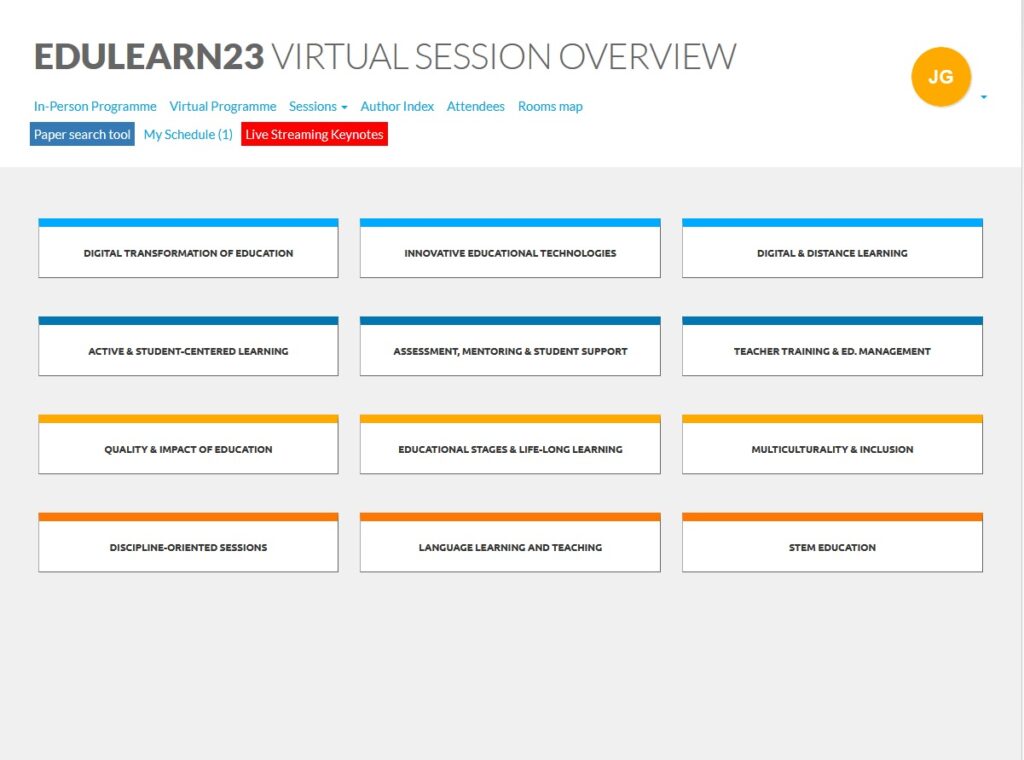Choose the STEM Education card
This screenshot has width=1024, height=760.
(x=832, y=543)
